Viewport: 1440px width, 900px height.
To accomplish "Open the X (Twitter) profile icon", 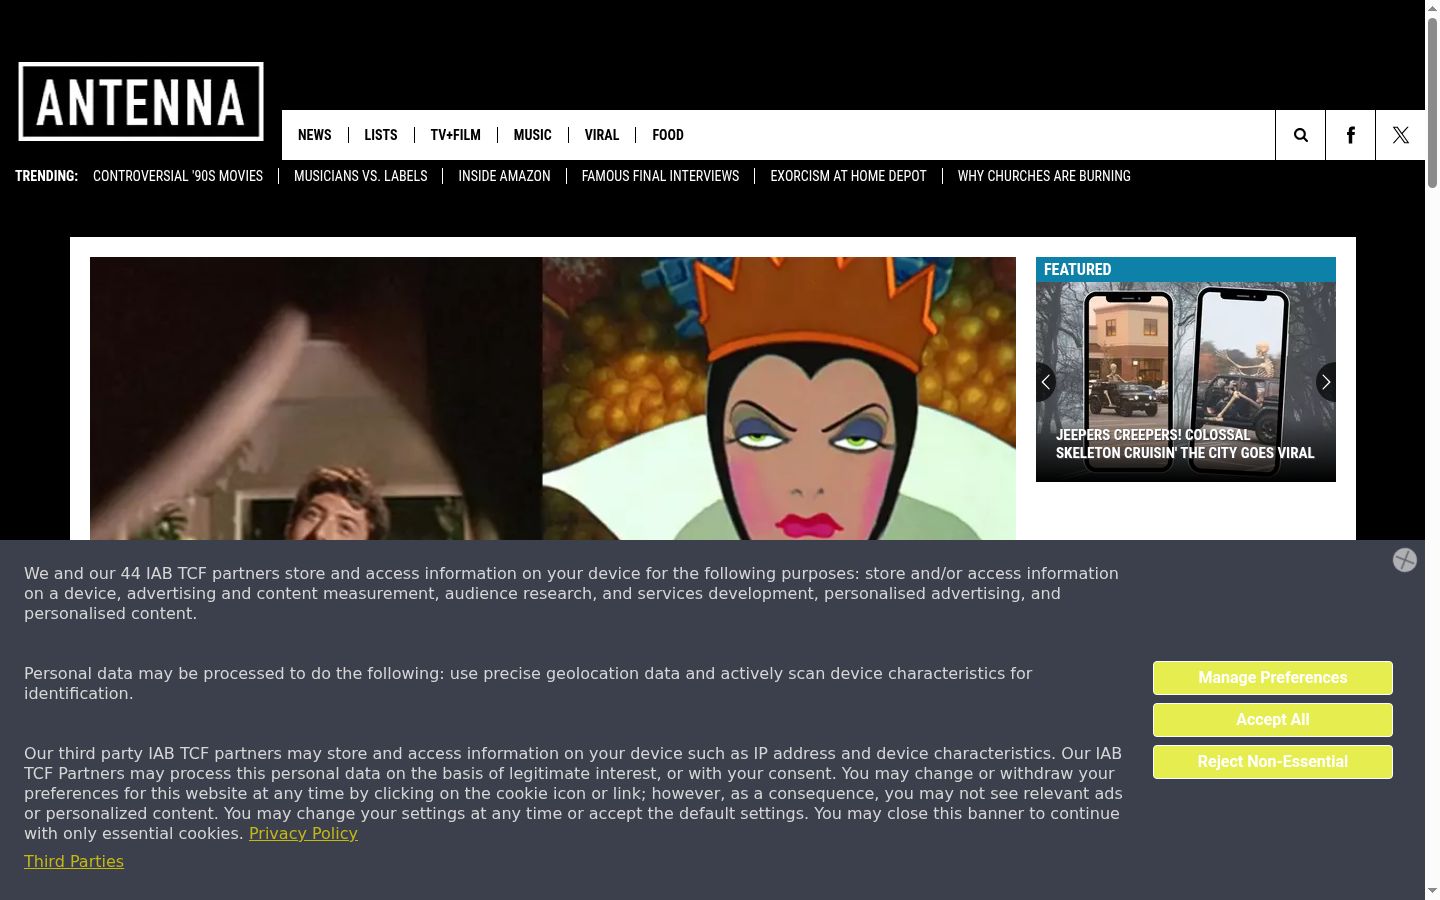I will click(x=1400, y=135).
